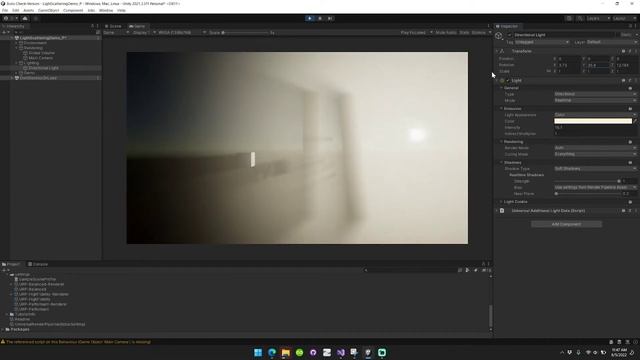The image size is (640, 360).
Task: Open the light Type dropdown
Action: pyautogui.click(x=595, y=94)
